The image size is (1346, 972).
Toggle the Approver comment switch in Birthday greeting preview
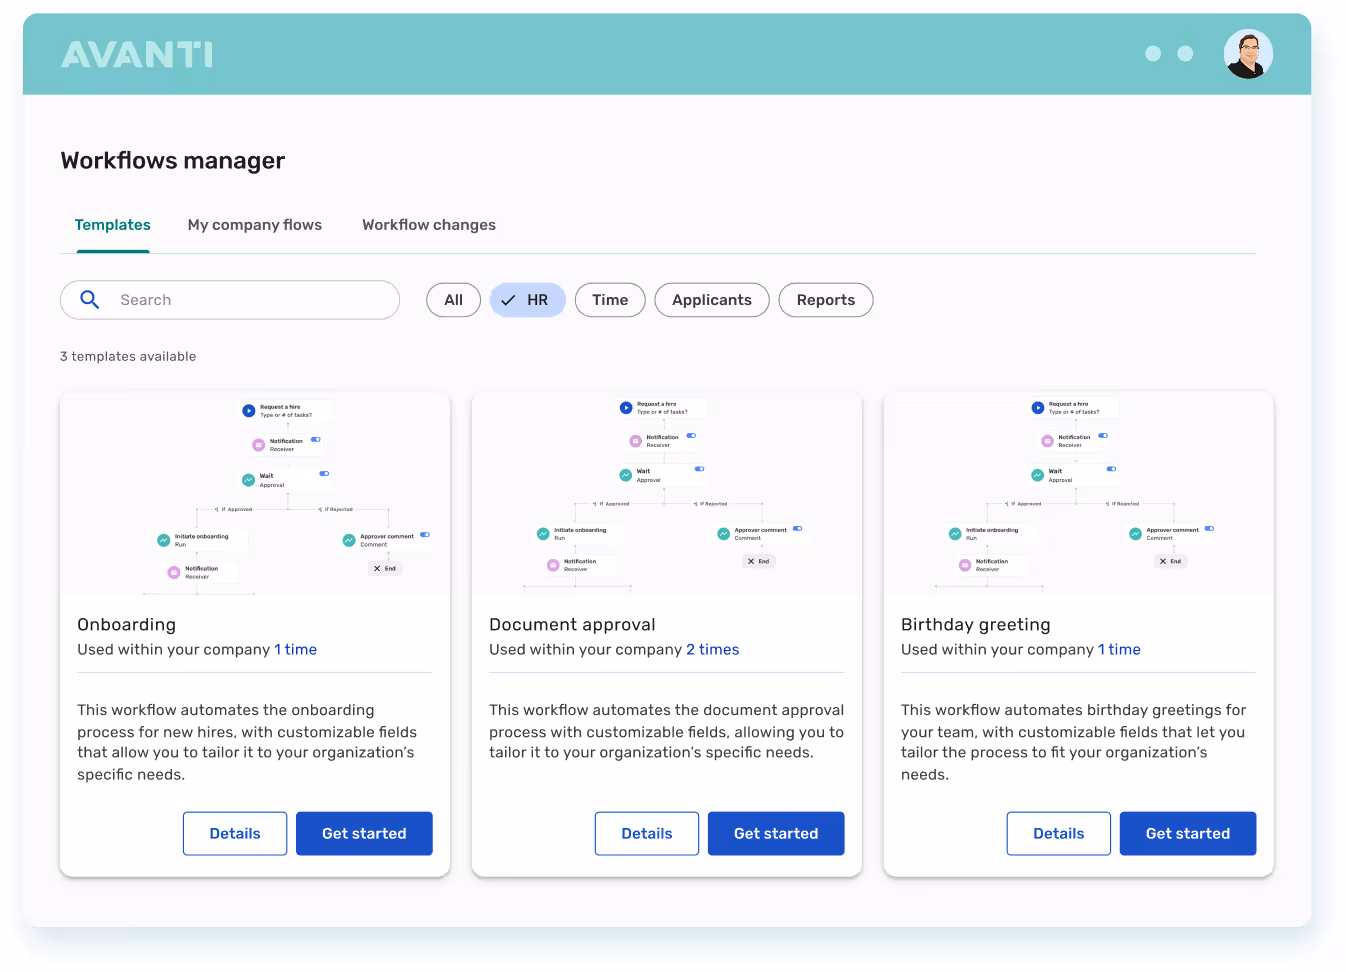click(1209, 528)
